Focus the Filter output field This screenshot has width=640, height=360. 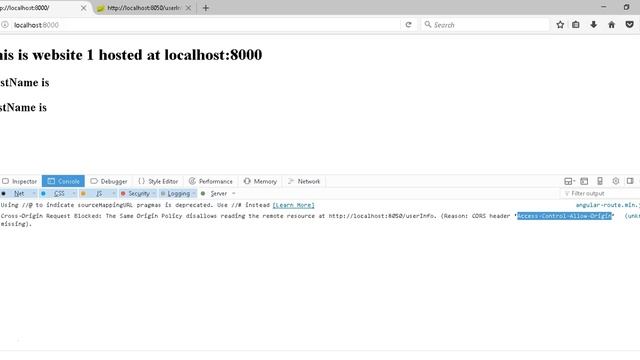(600, 193)
